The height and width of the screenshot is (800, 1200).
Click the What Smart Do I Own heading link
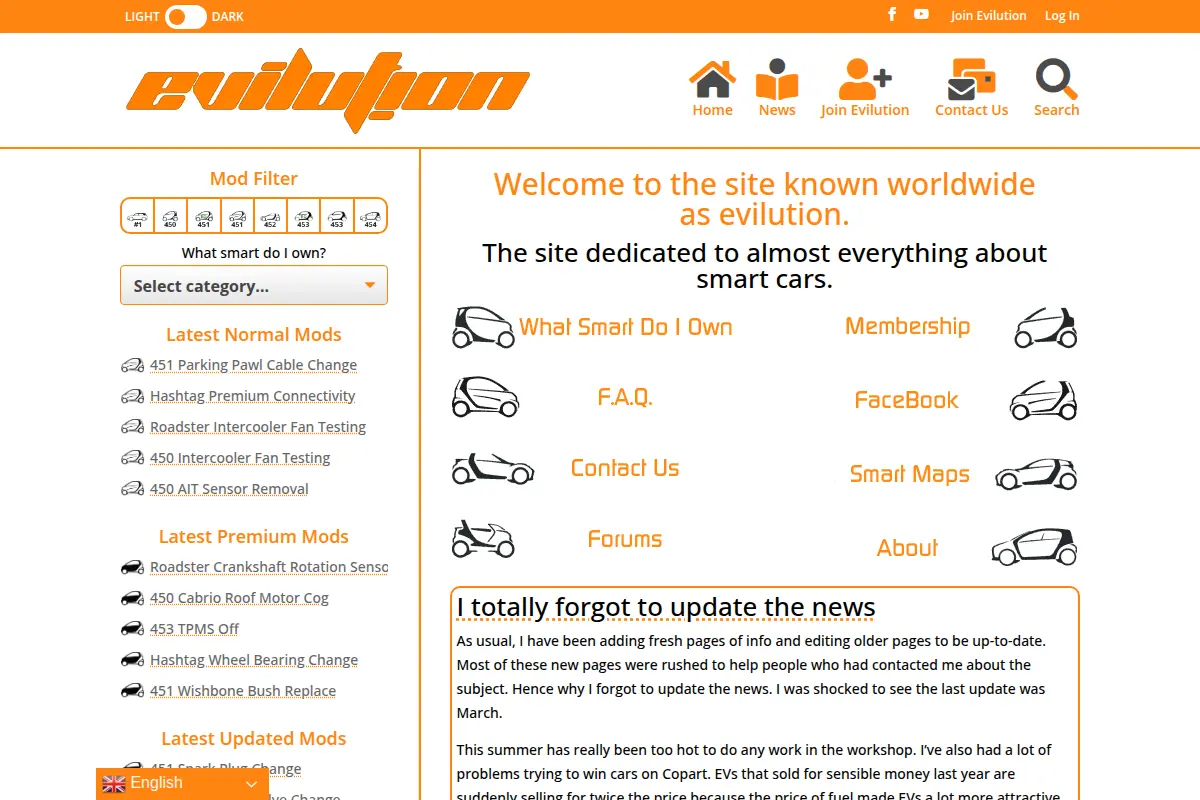tap(626, 327)
